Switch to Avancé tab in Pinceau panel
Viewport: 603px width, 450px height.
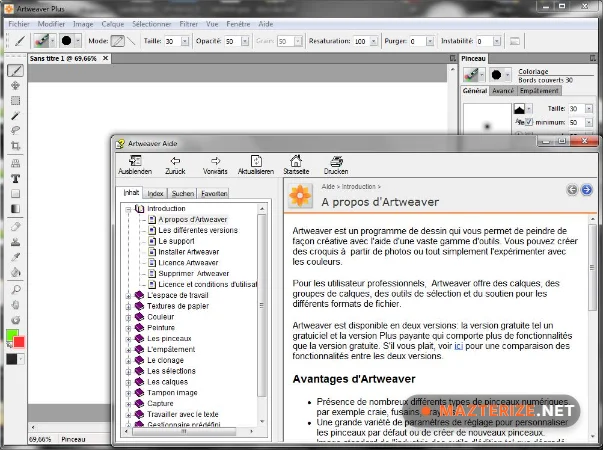(503, 91)
